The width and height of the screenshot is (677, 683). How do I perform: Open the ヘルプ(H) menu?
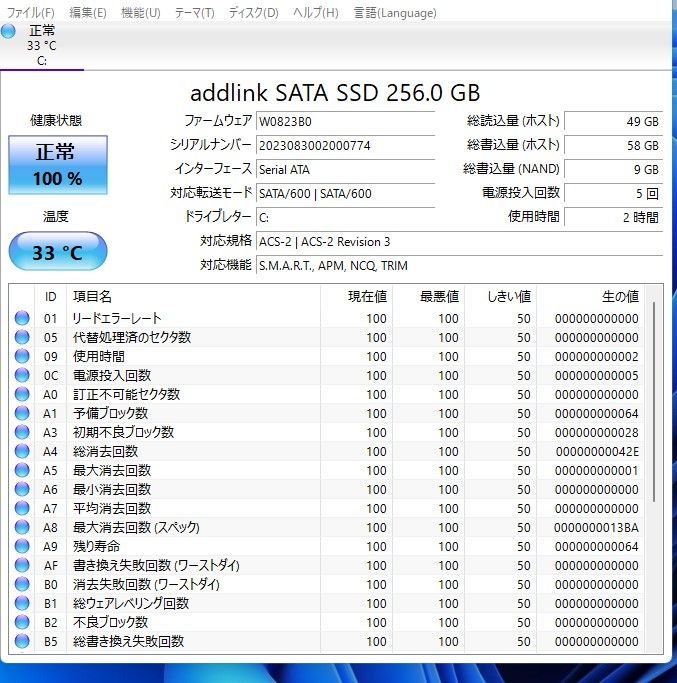tap(315, 13)
